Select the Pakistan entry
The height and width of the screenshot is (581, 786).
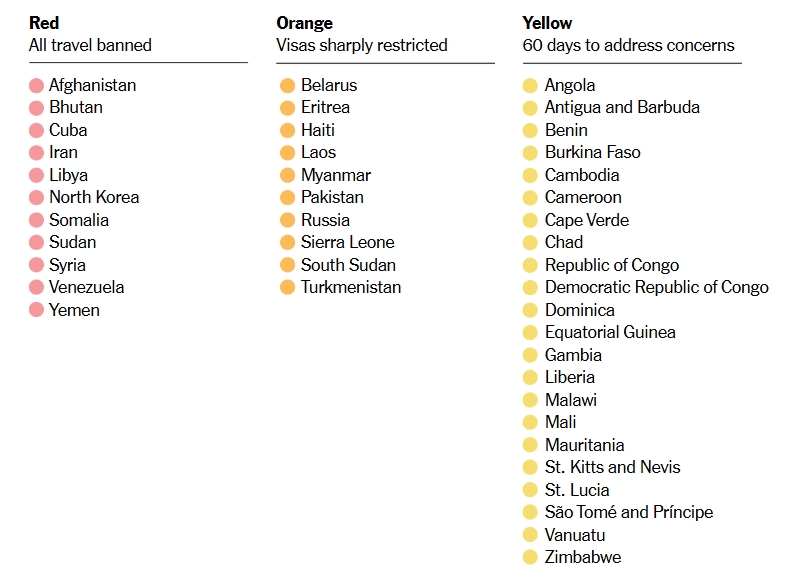click(332, 197)
